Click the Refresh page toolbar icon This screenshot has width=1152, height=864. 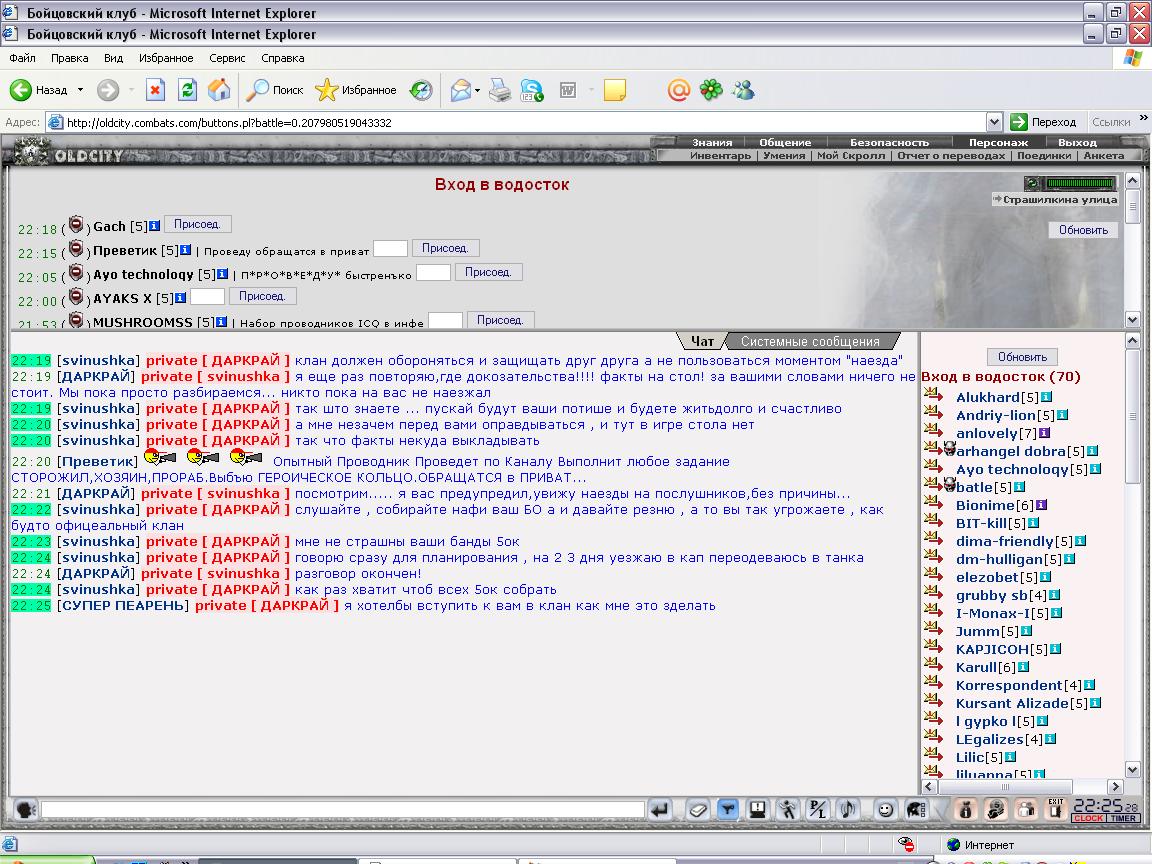188,90
